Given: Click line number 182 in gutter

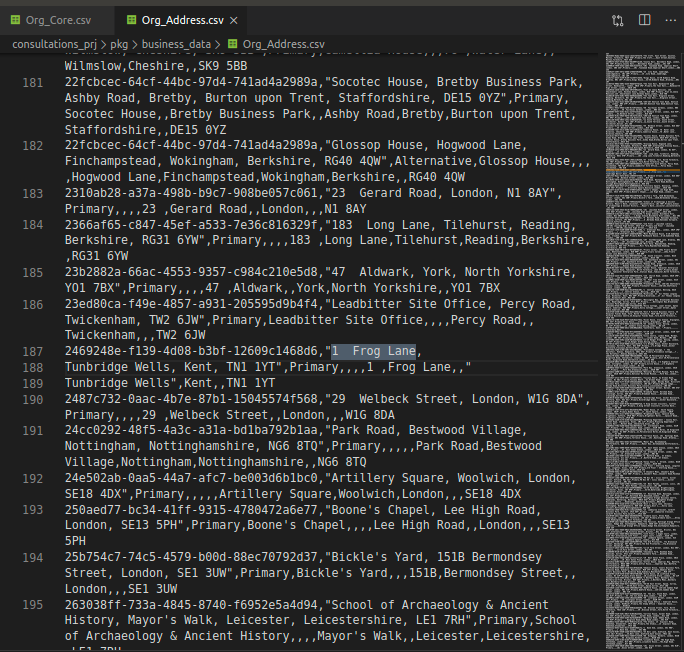Looking at the screenshot, I should pyautogui.click(x=33, y=145).
